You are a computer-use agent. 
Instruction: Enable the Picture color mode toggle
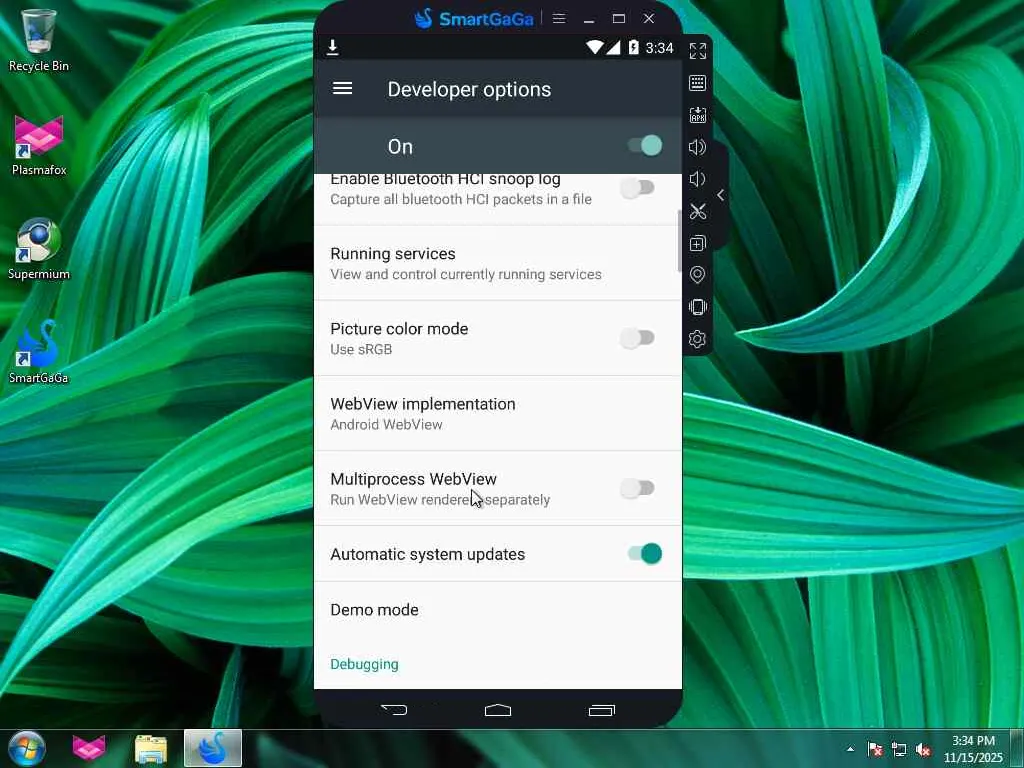click(x=637, y=338)
